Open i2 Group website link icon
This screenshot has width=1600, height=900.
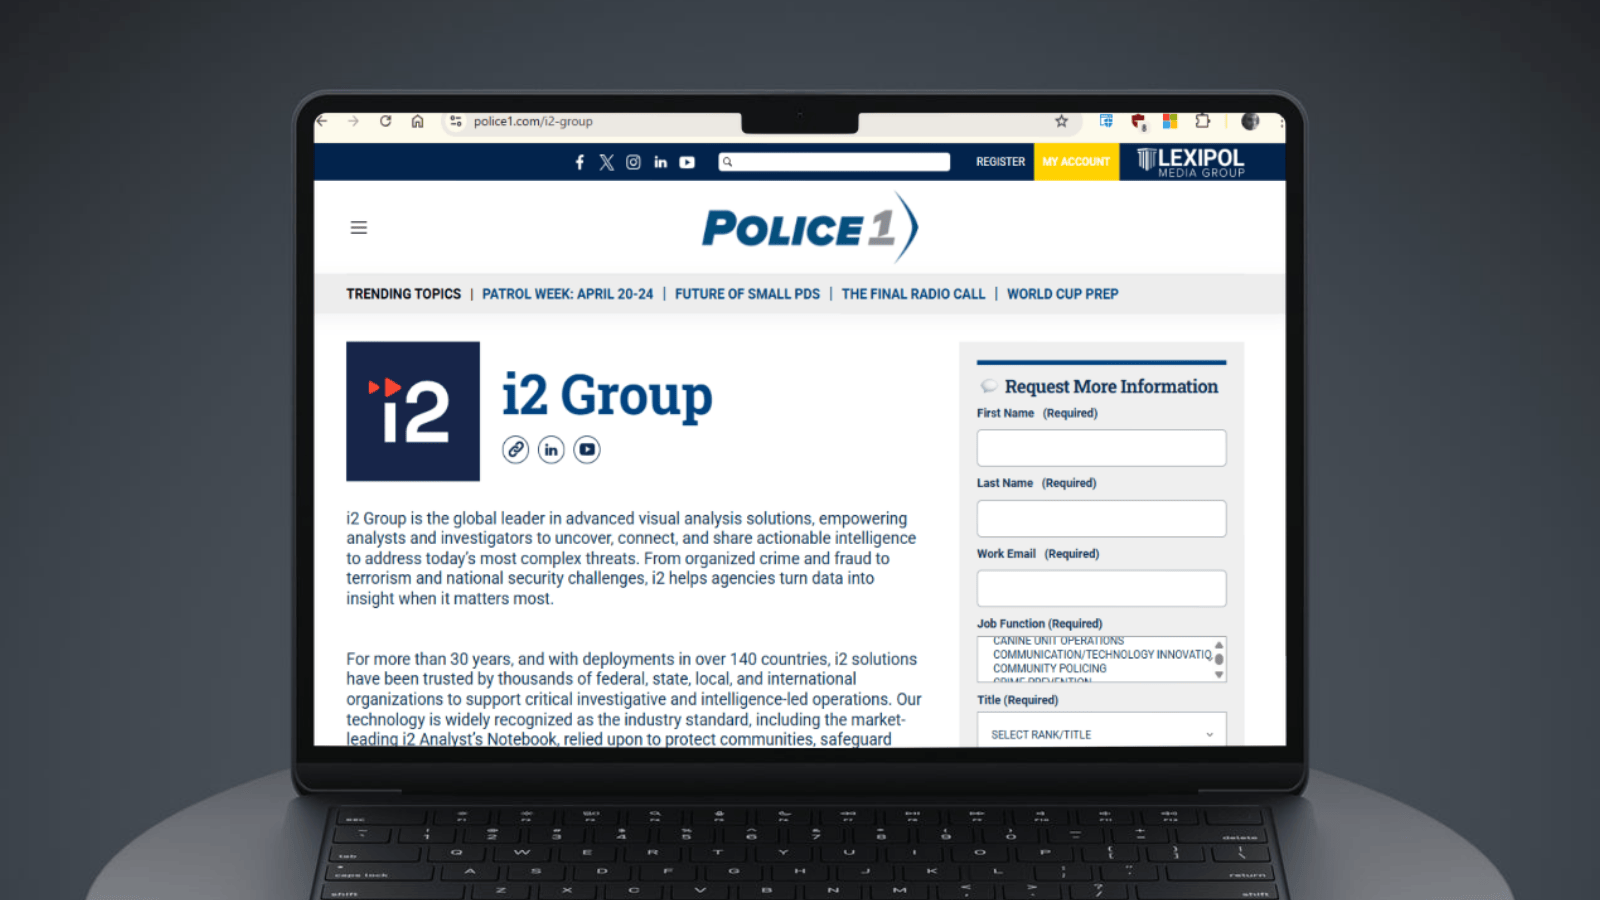[516, 450]
